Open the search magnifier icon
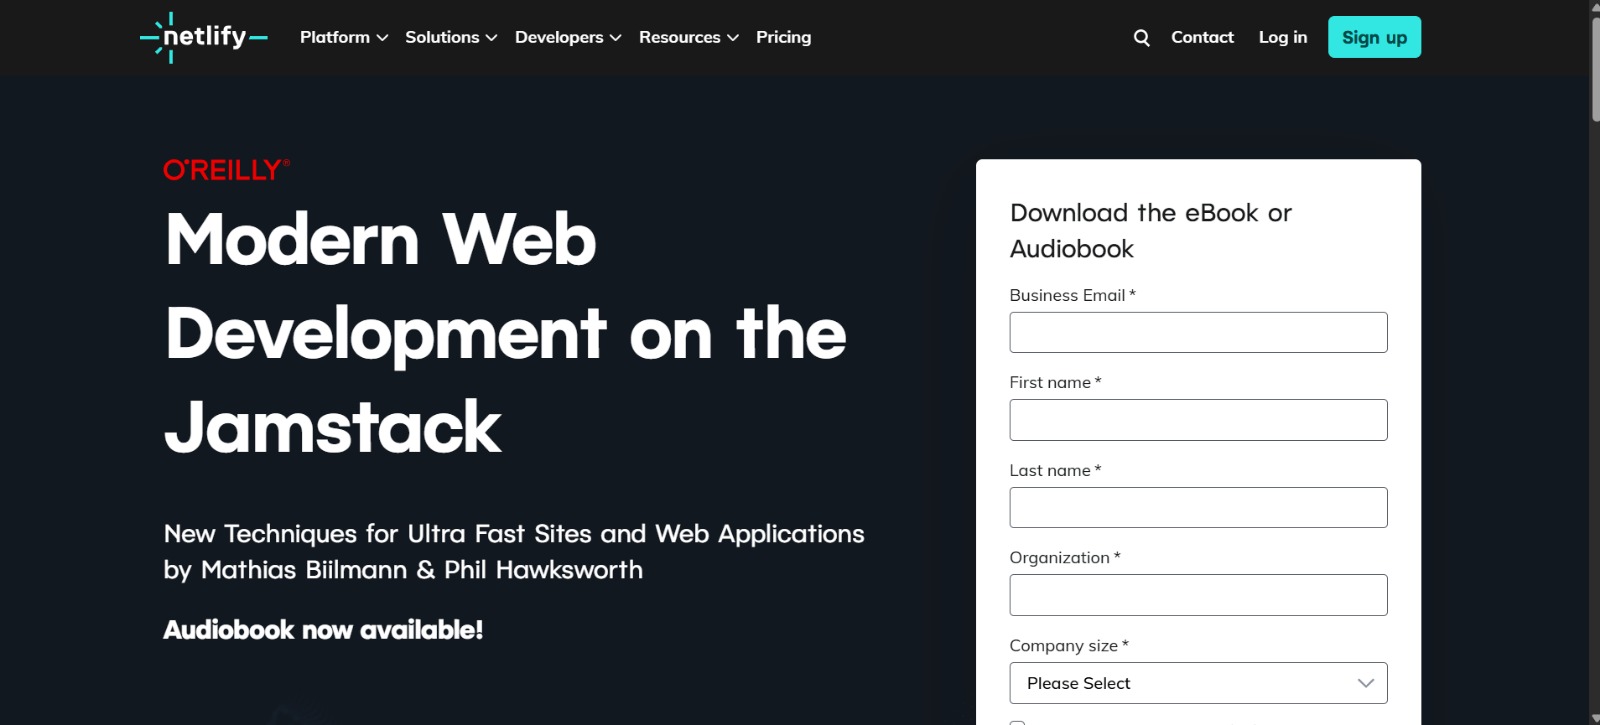This screenshot has height=725, width=1600. click(x=1141, y=38)
